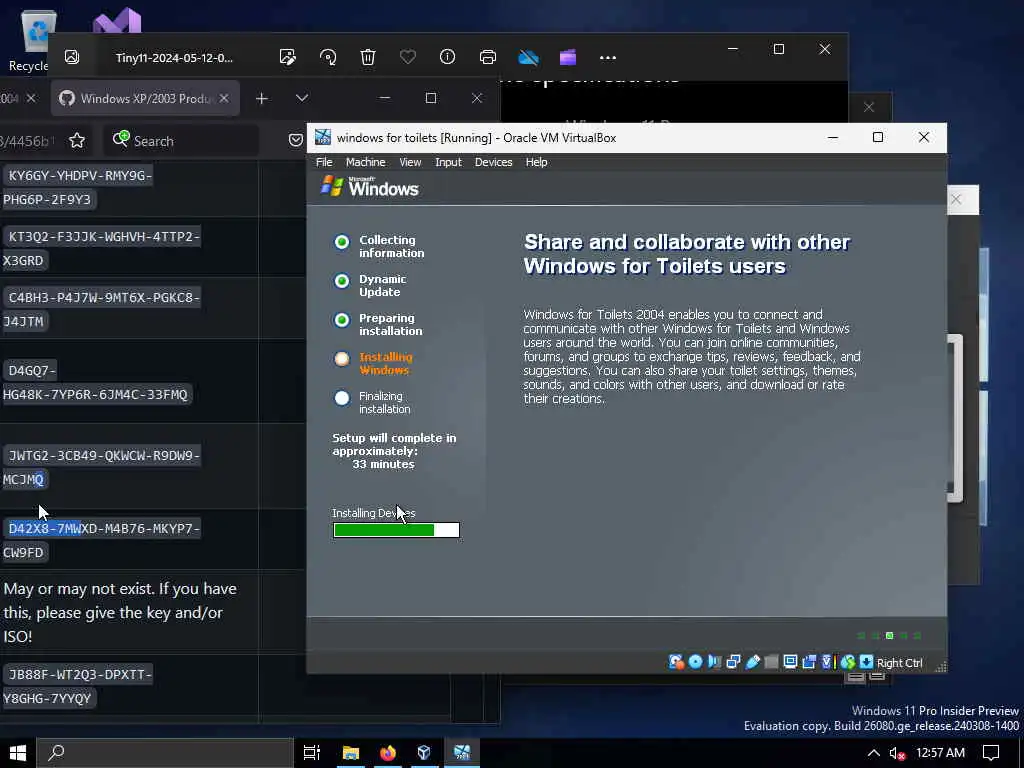The width and height of the screenshot is (1024, 768).
Task: Show hidden tray icons chevron
Action: point(873,753)
